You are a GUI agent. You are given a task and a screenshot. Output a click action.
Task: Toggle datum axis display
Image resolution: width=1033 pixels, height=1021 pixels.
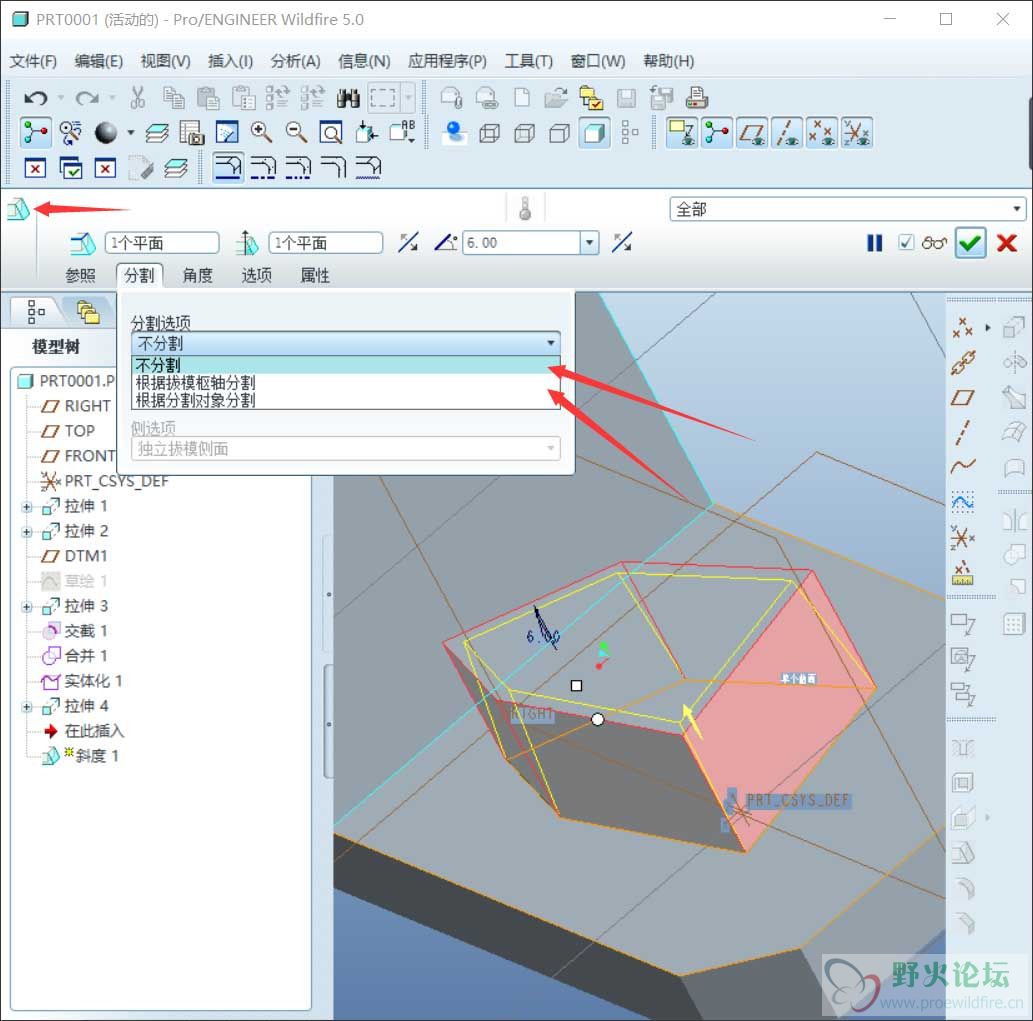click(x=786, y=133)
